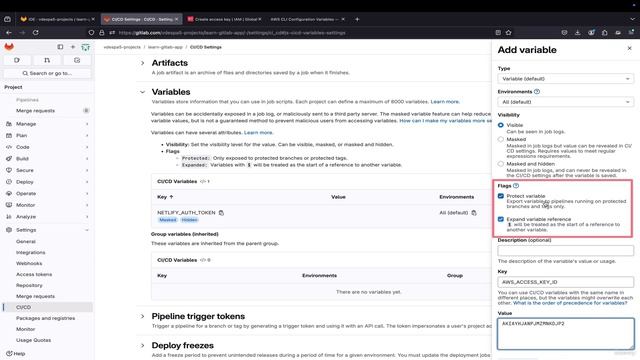Select the Masked and hidden option

(501, 164)
